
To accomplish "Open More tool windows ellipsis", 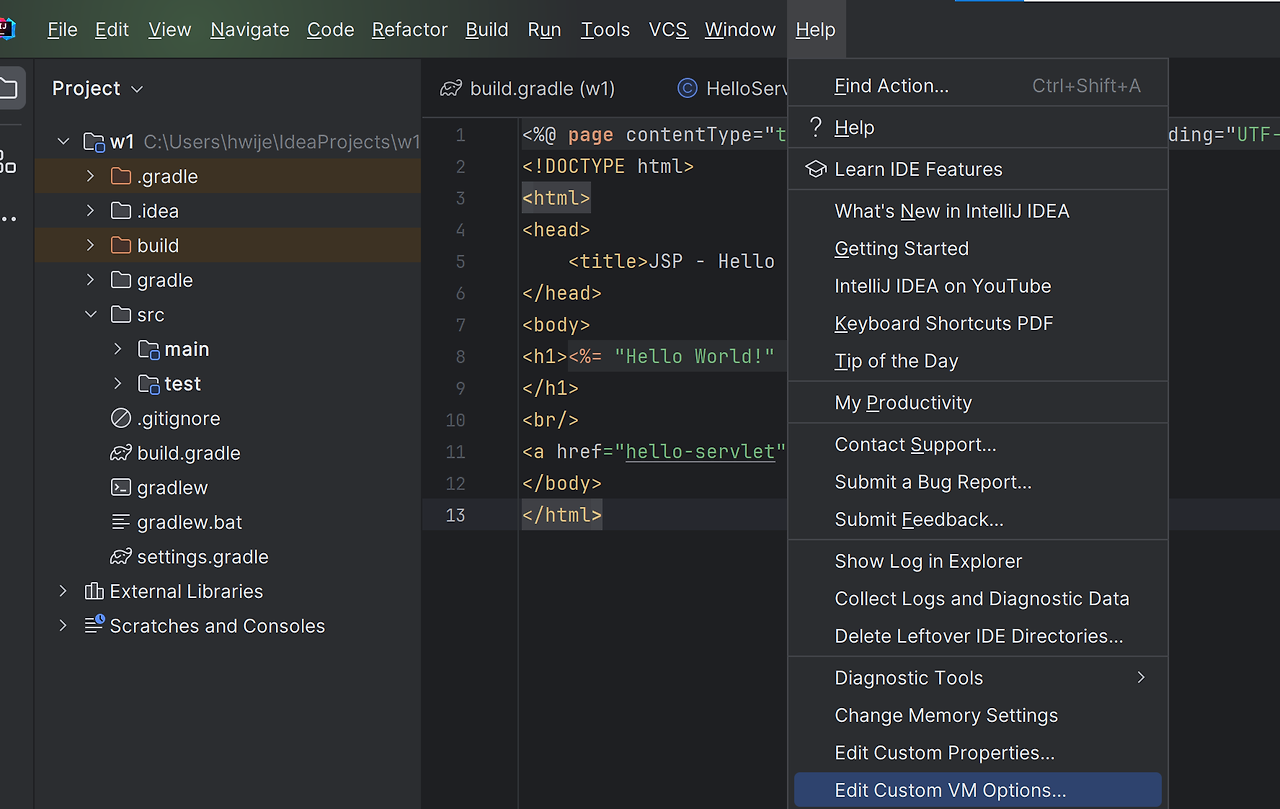I will [x=9, y=219].
